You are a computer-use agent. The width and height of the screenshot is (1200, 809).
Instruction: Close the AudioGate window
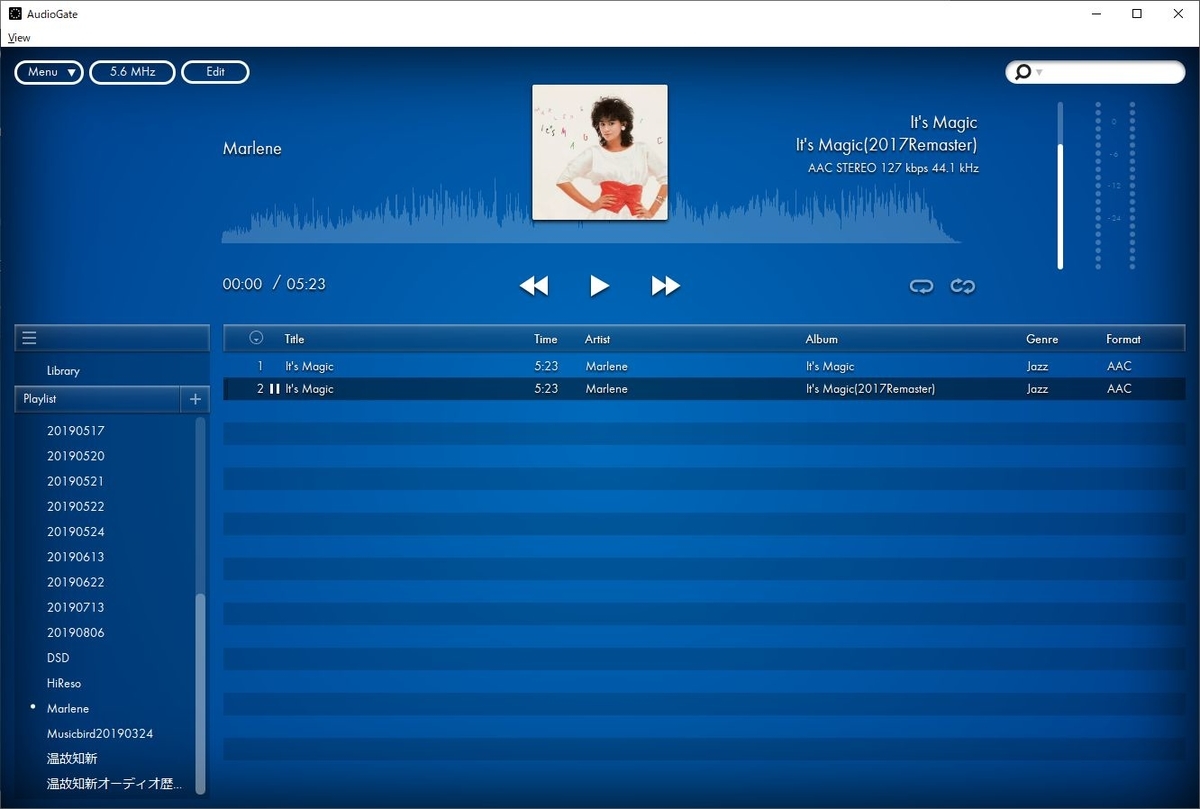[1178, 14]
